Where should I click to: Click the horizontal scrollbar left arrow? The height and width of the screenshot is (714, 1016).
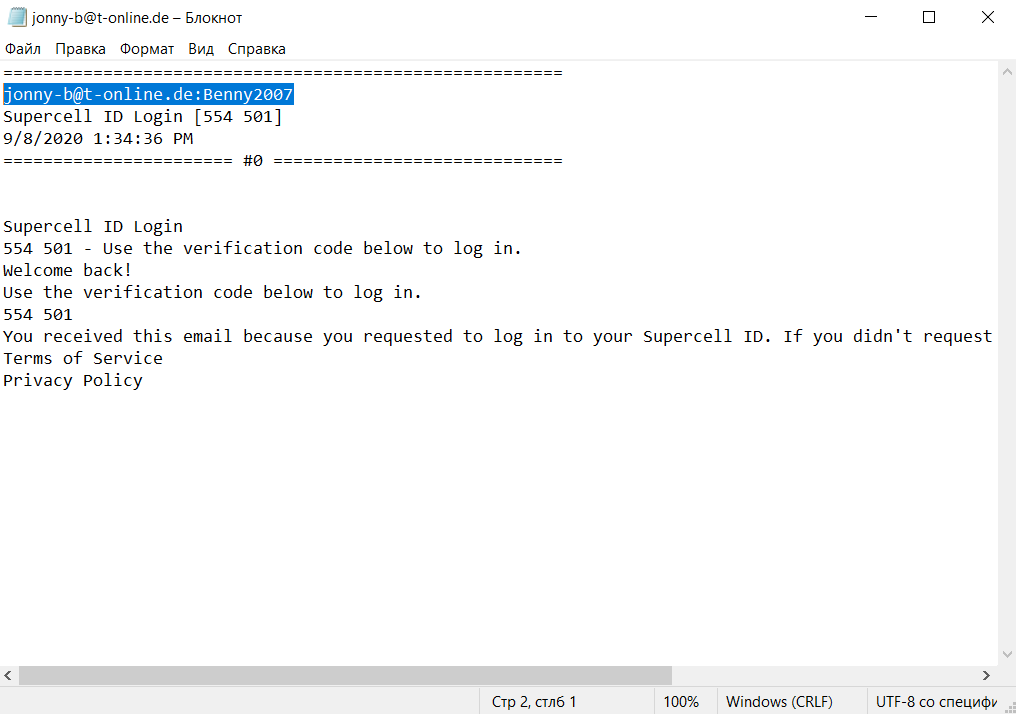8,676
